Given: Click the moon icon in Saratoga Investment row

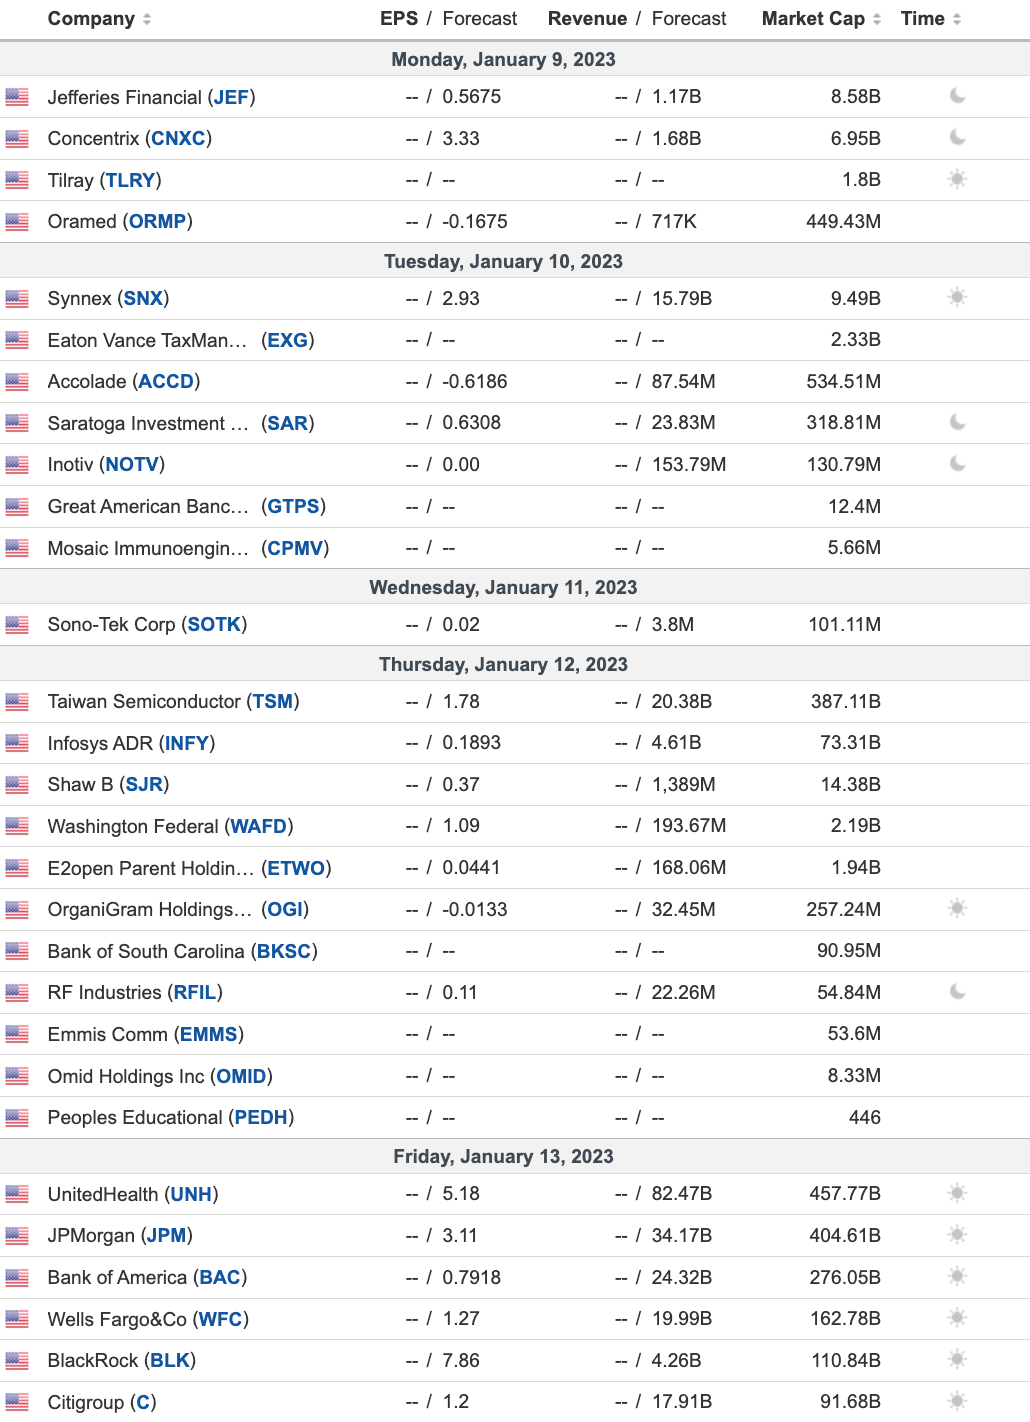Looking at the screenshot, I should (x=957, y=423).
